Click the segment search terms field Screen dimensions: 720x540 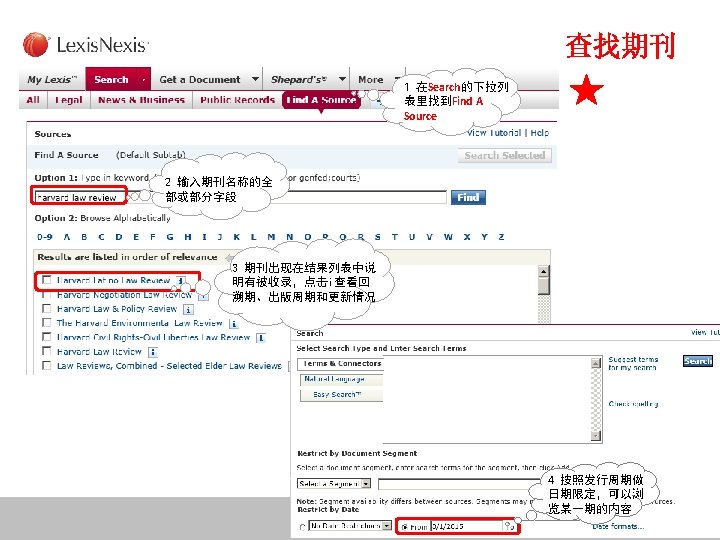click(x=459, y=484)
